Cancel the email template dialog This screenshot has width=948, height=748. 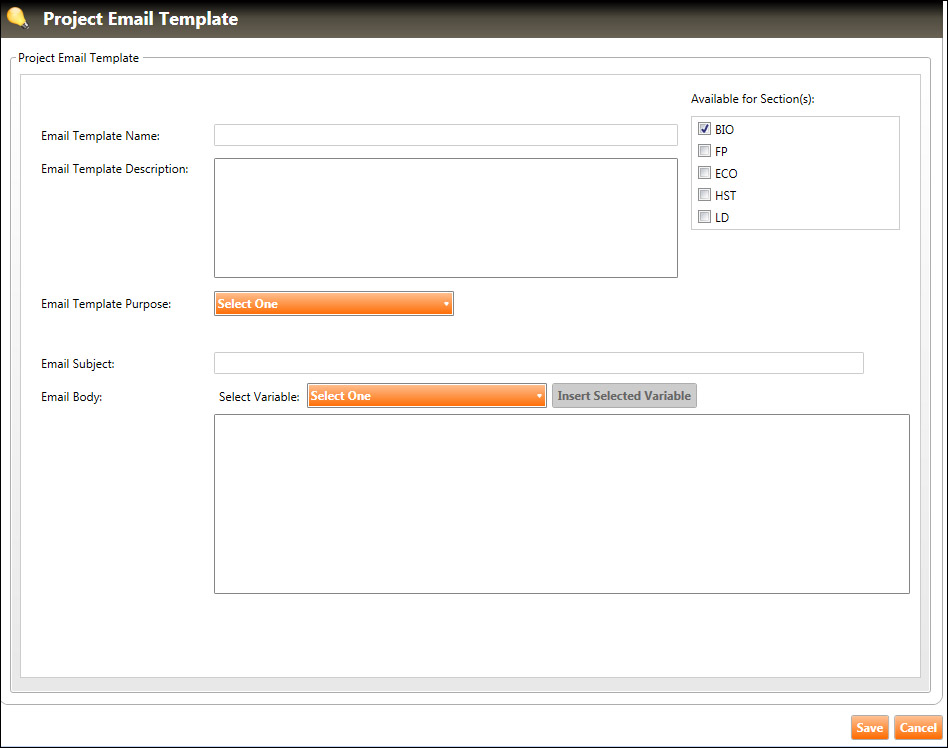917,728
